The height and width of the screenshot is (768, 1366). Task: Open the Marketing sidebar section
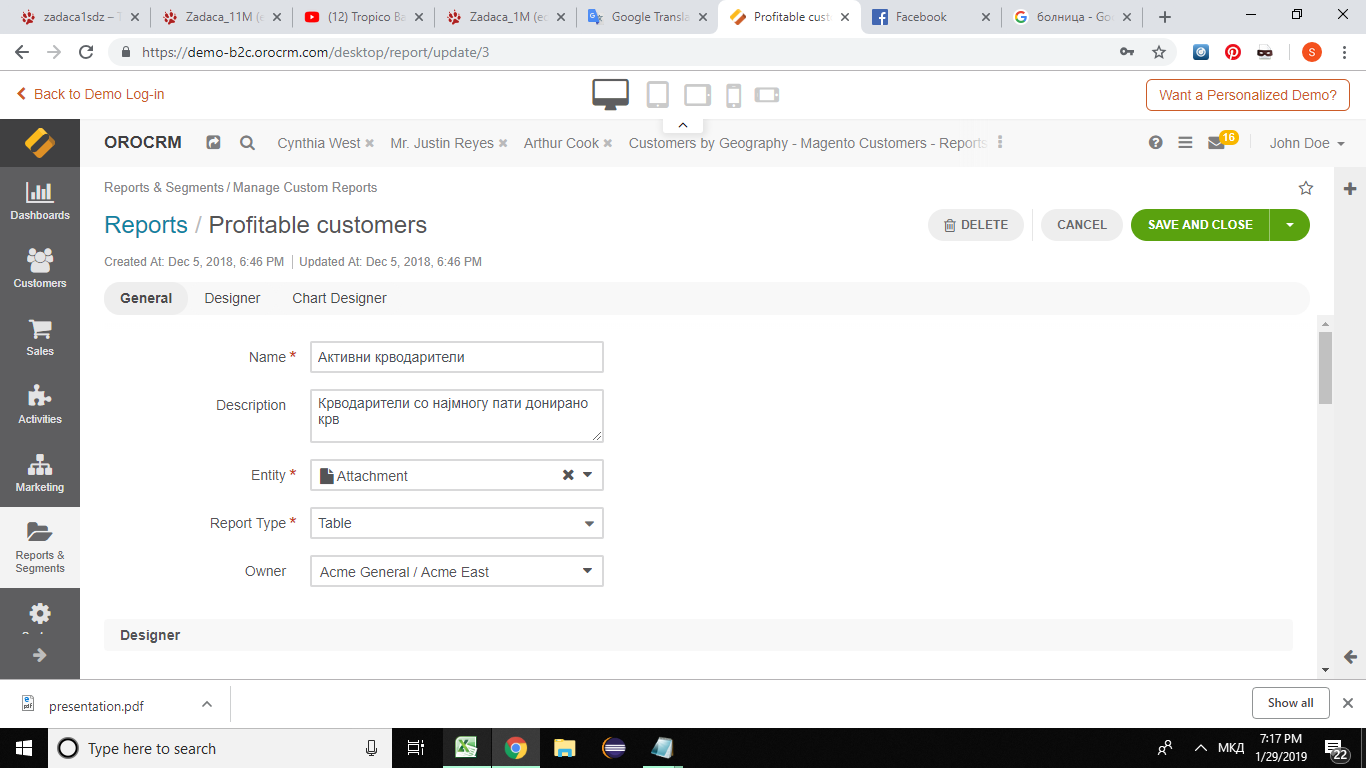coord(40,472)
